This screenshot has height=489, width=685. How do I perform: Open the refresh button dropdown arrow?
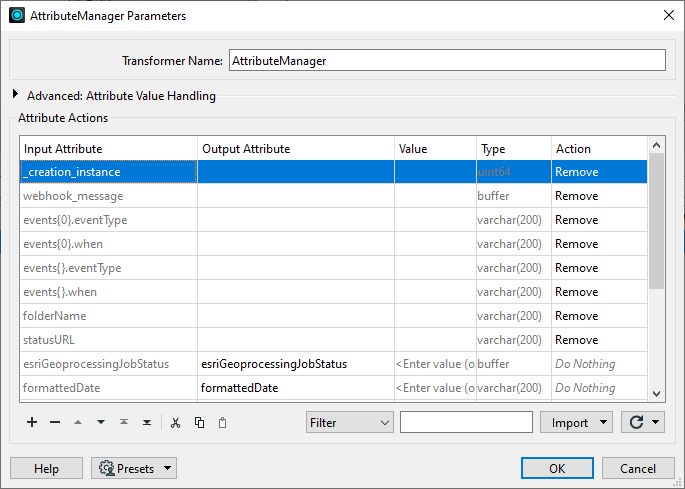[x=655, y=422]
